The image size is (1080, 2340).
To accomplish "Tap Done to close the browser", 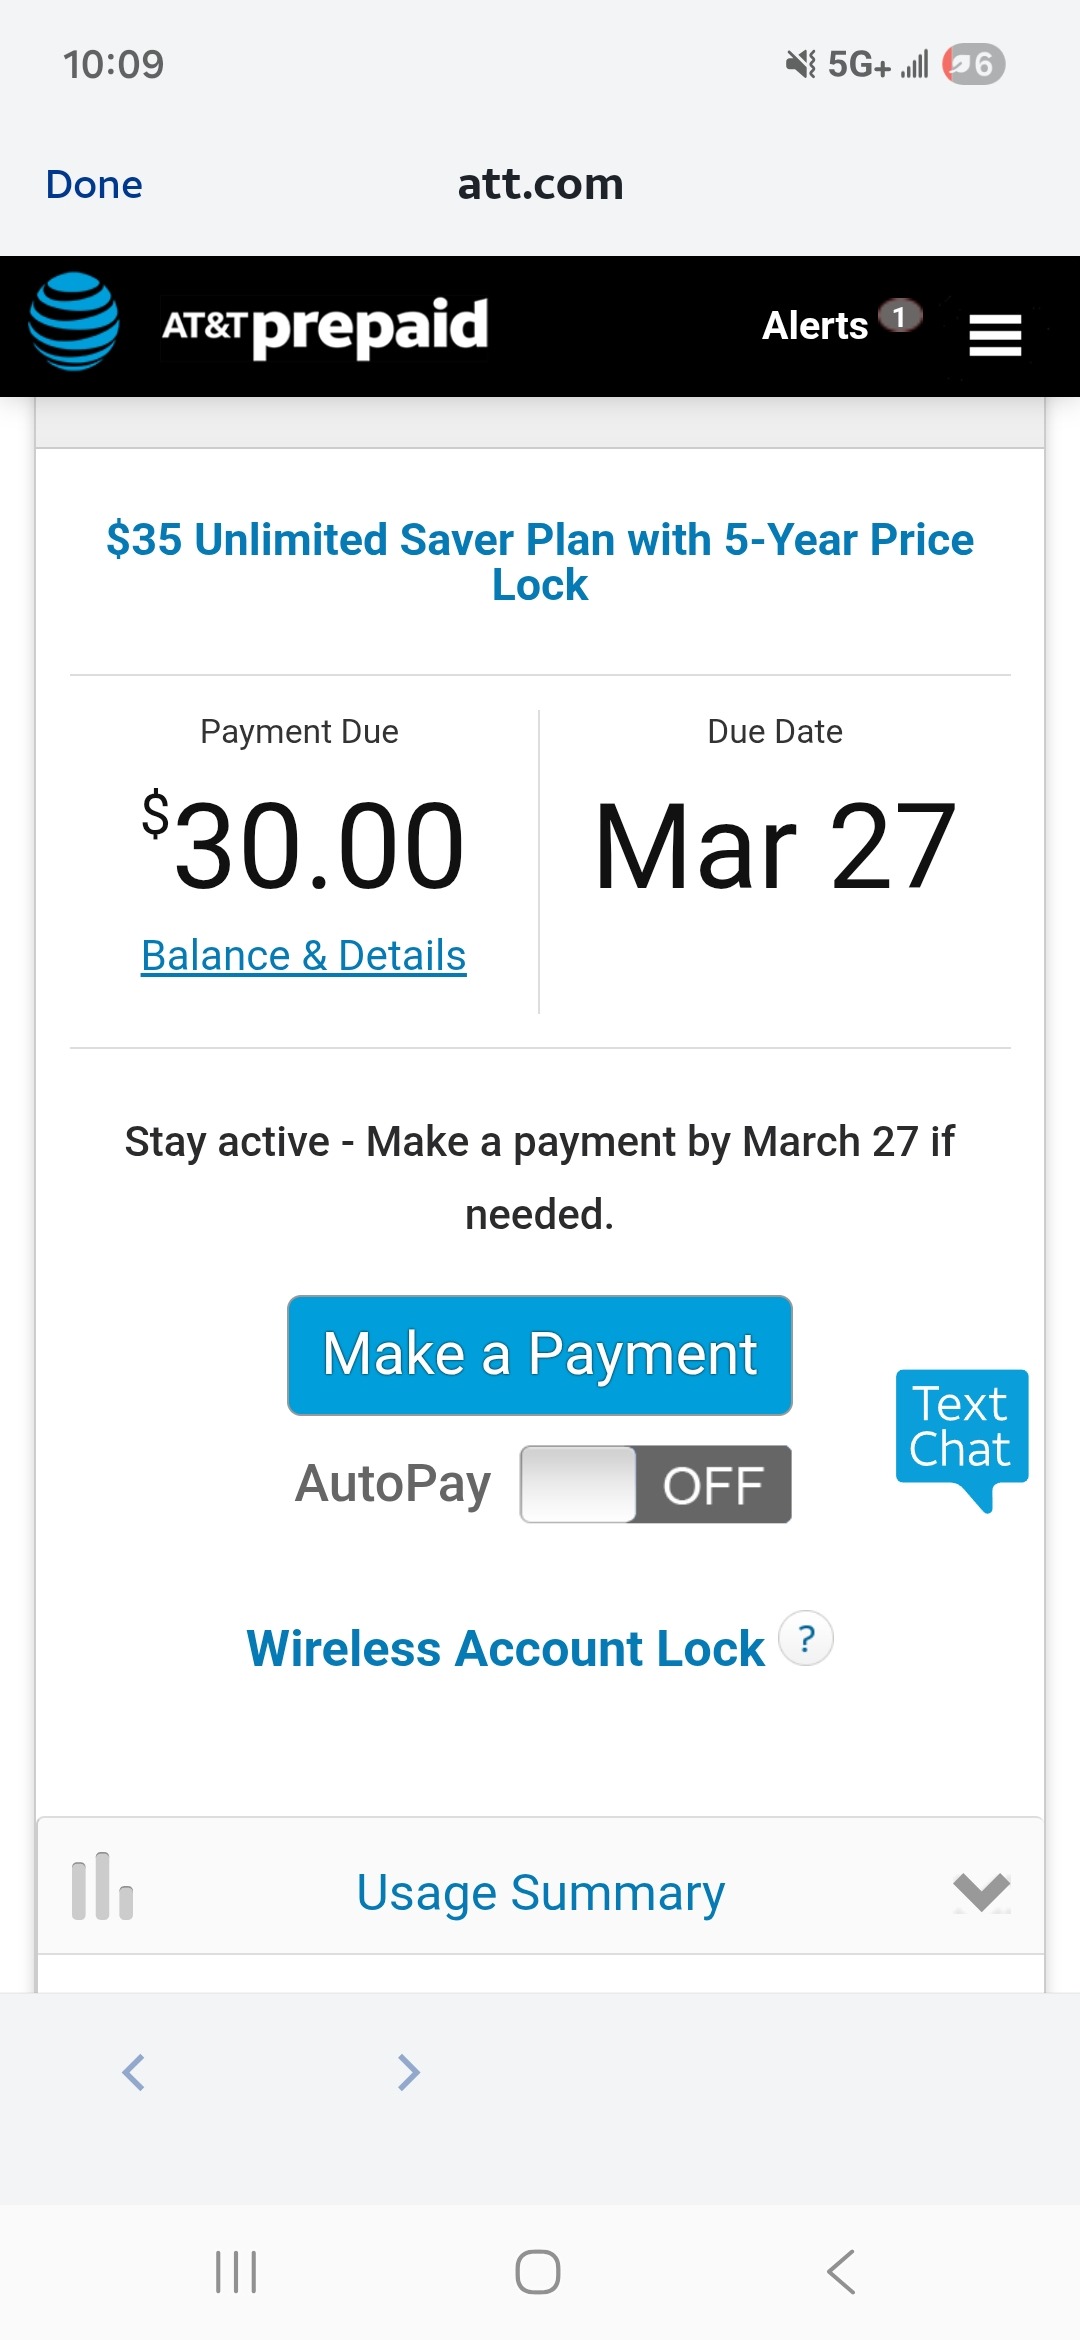I will click(94, 185).
